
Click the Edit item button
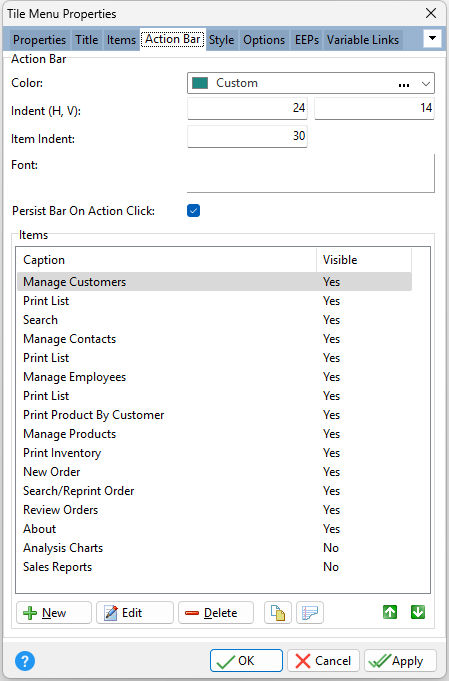click(135, 612)
